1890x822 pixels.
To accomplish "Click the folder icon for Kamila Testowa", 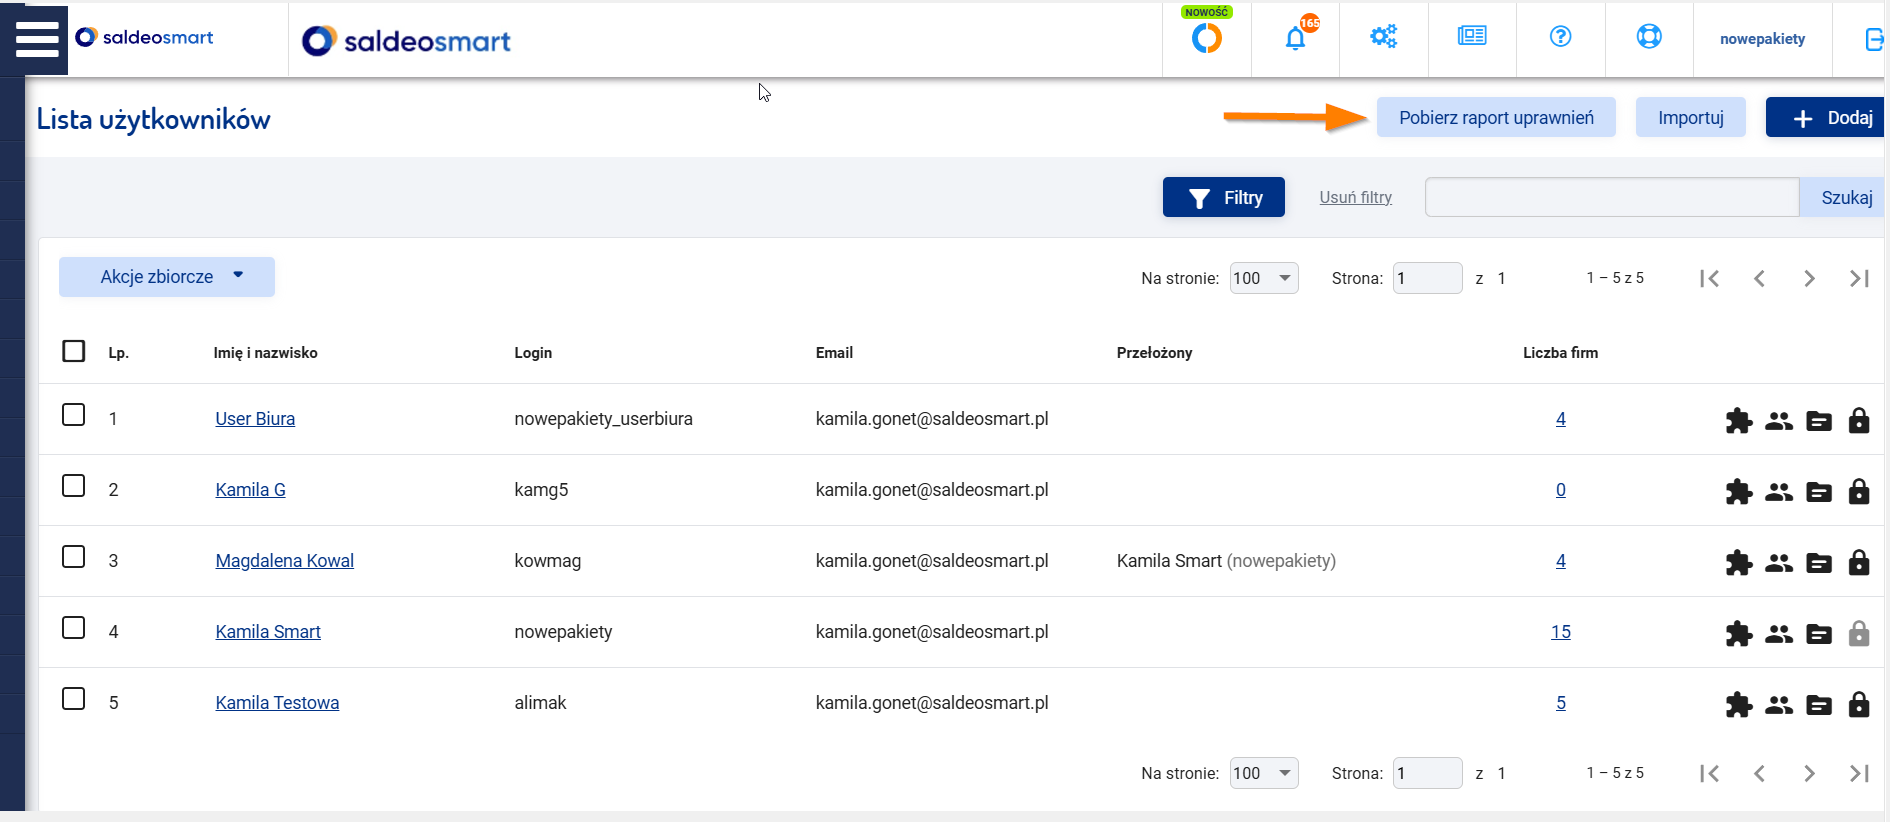I will [1819, 705].
